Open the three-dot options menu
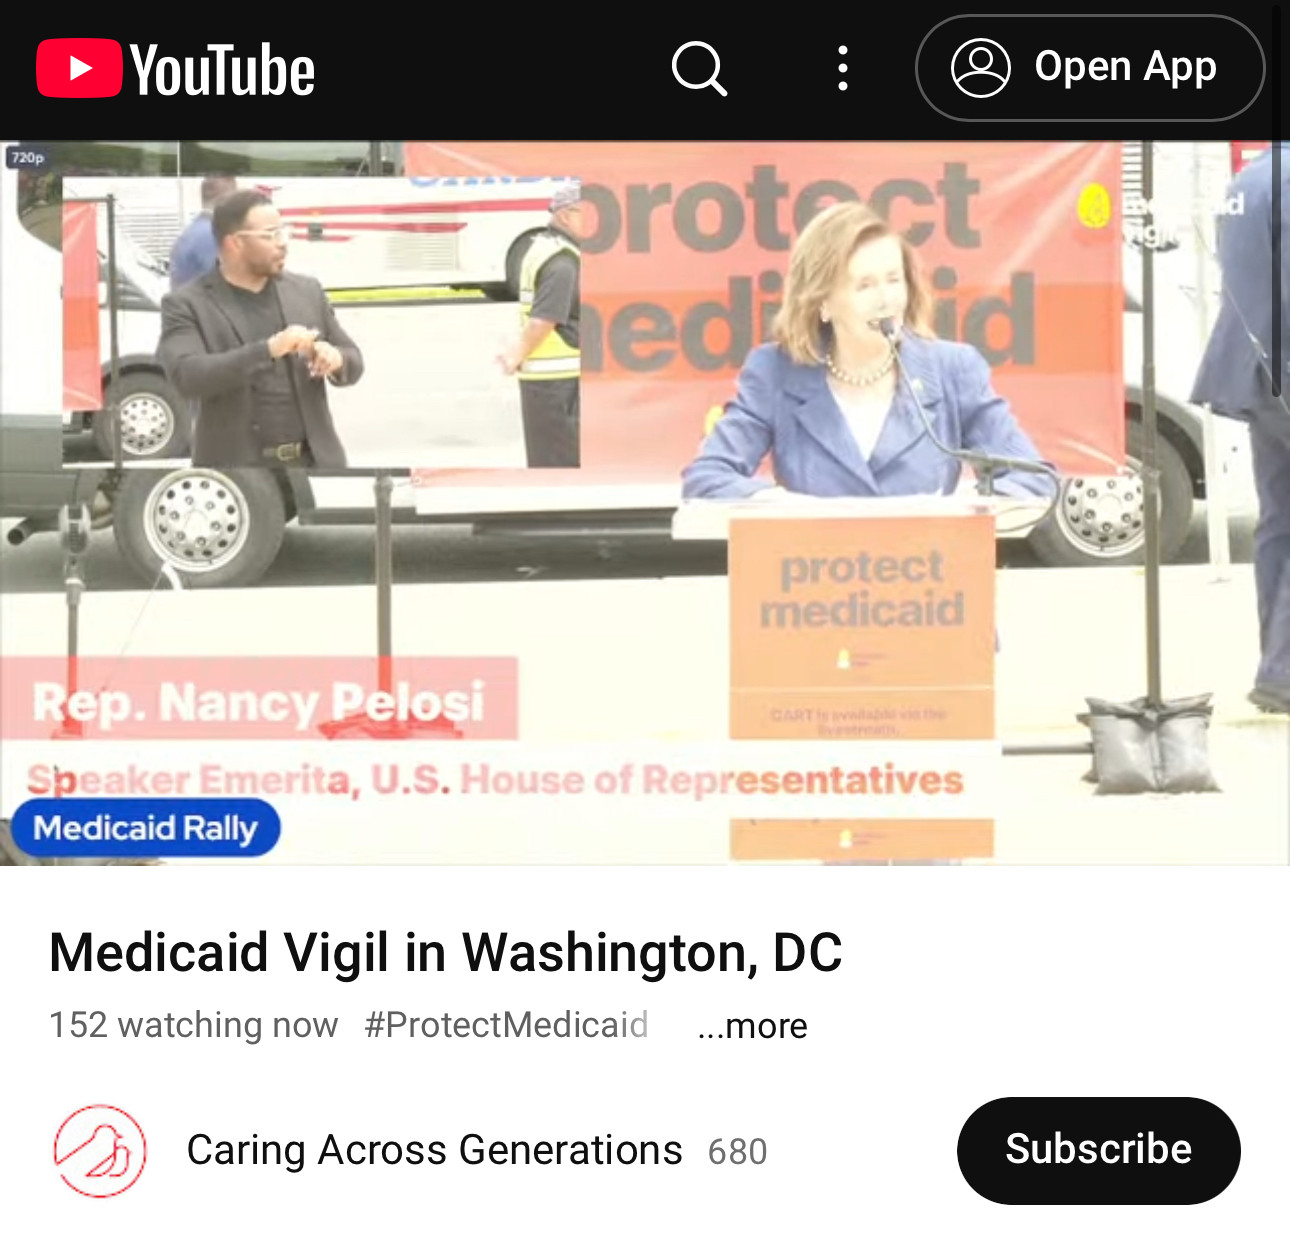 coord(843,68)
